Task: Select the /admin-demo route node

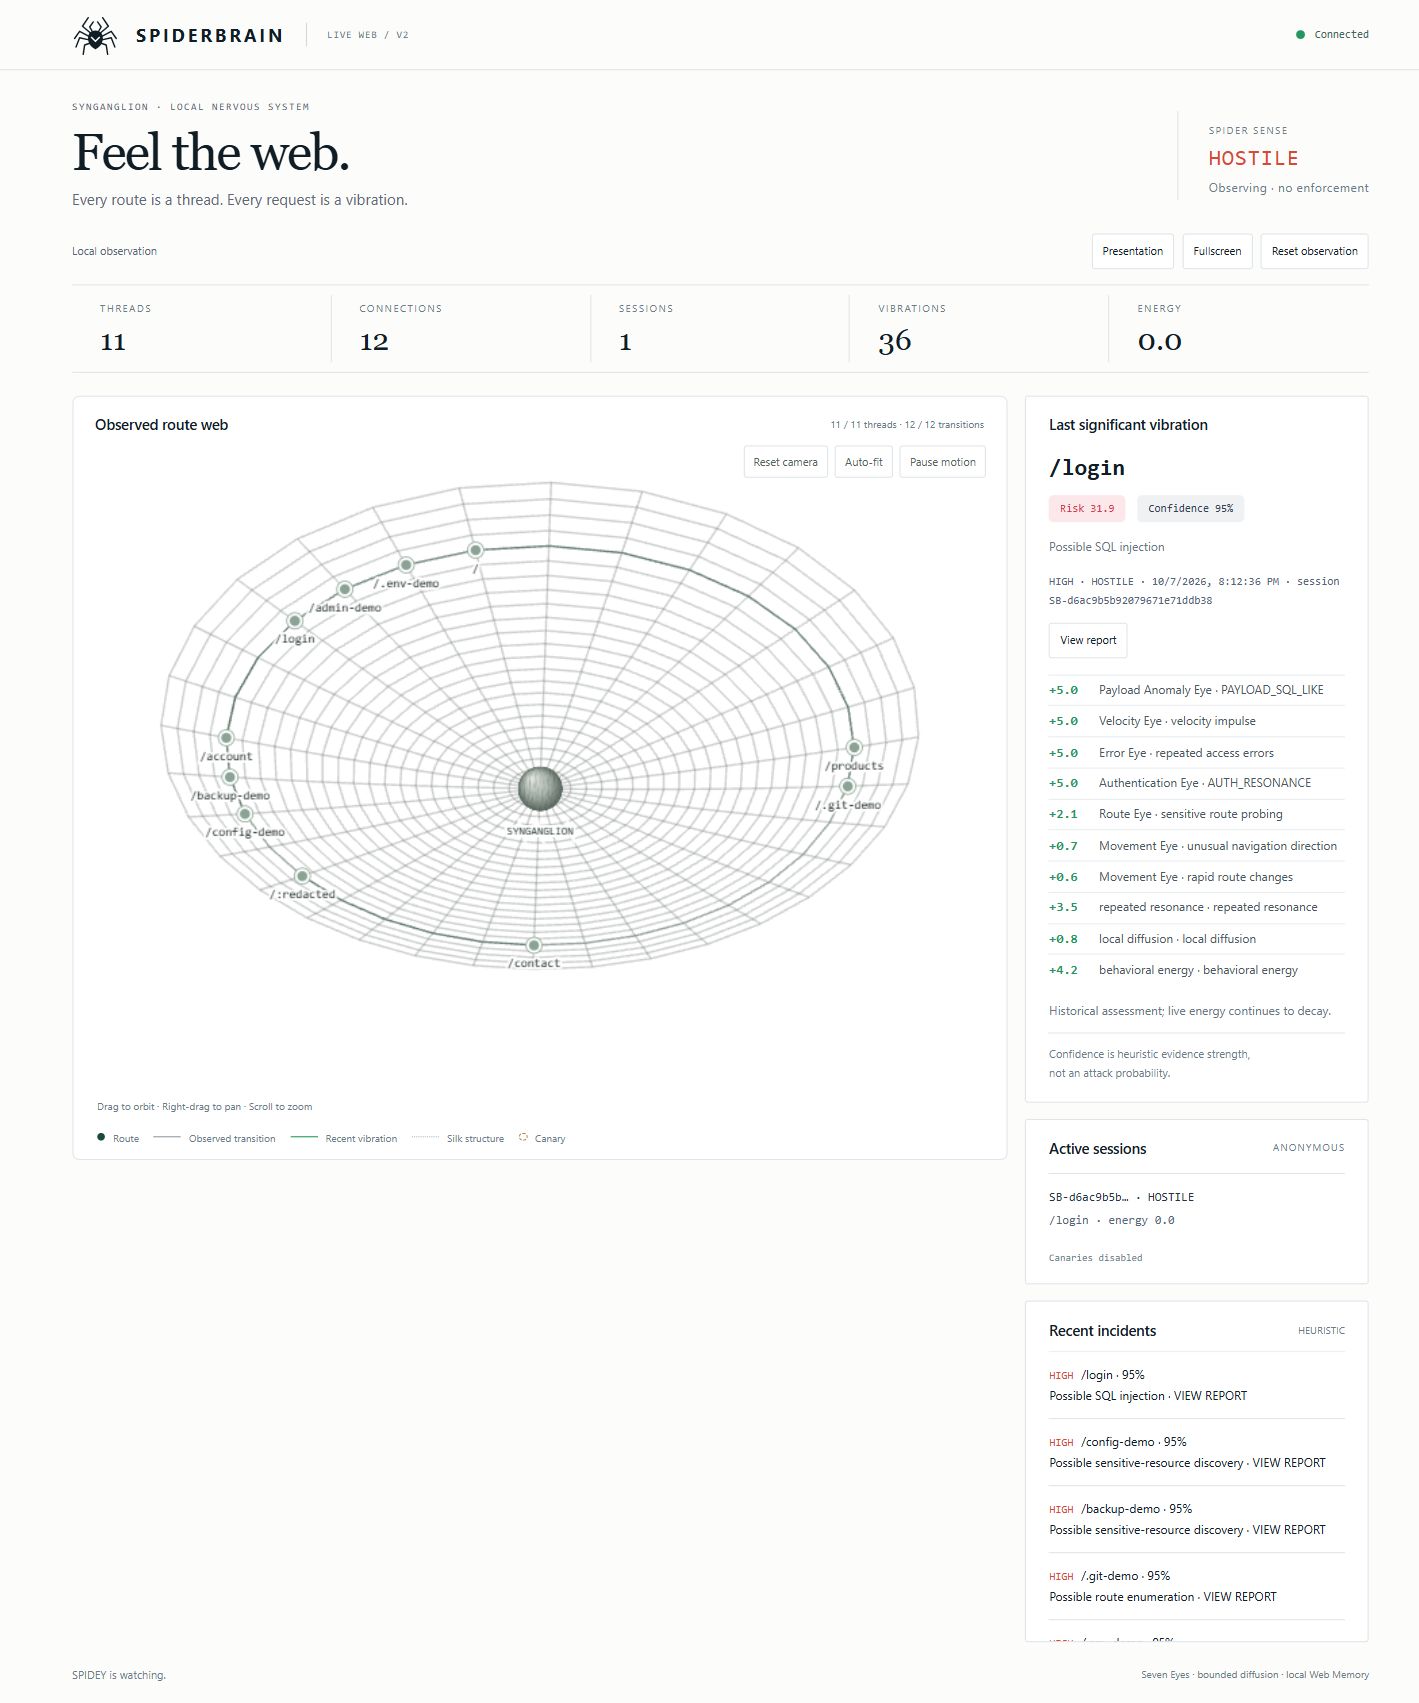Action: click(345, 590)
